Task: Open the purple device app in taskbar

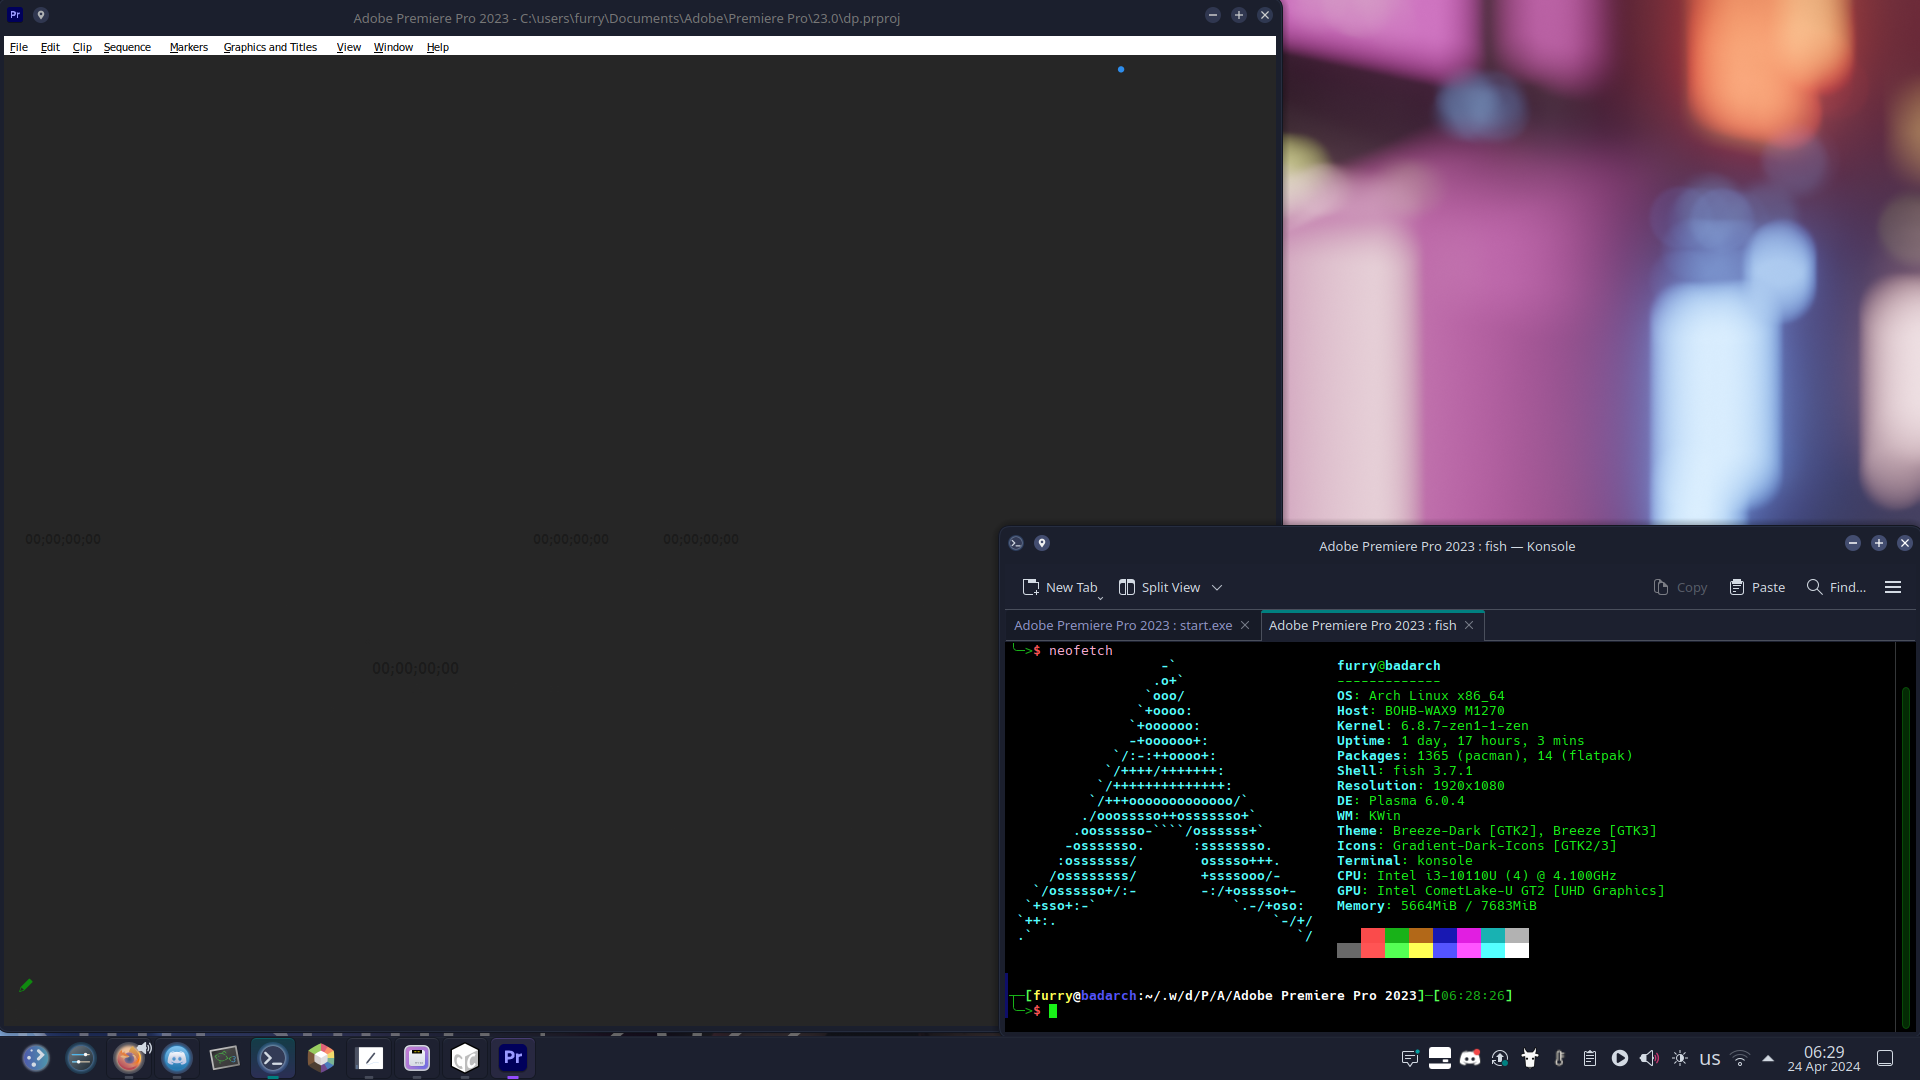Action: (x=417, y=1058)
